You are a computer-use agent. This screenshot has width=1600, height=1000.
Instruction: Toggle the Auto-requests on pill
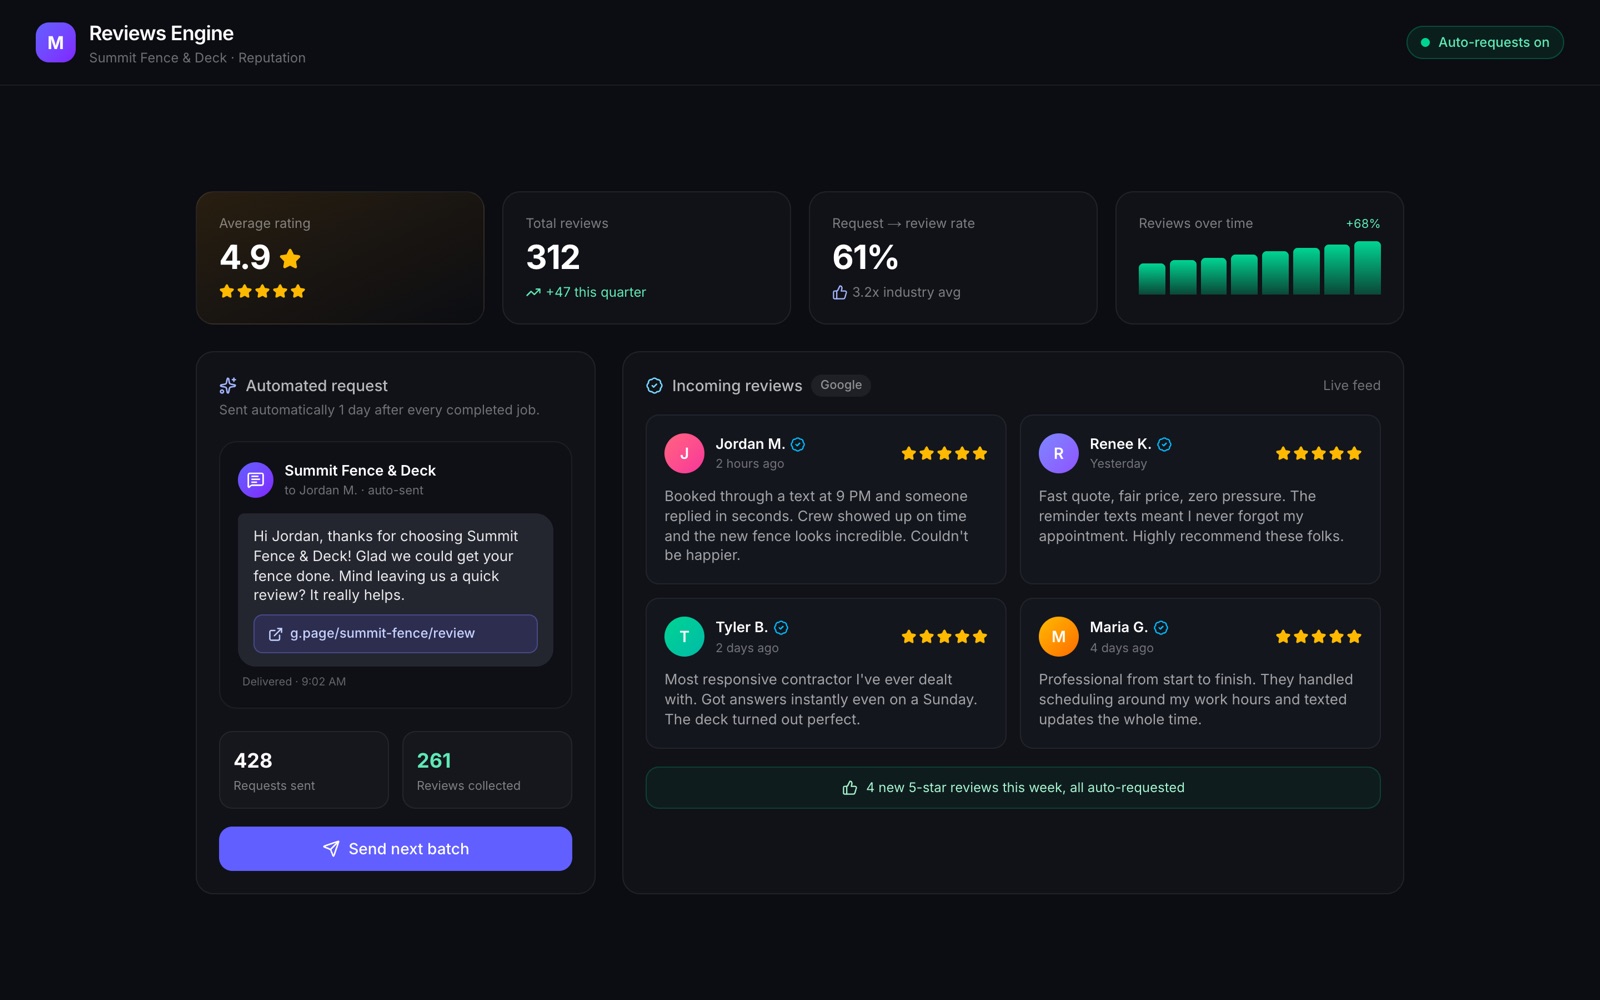click(1485, 42)
